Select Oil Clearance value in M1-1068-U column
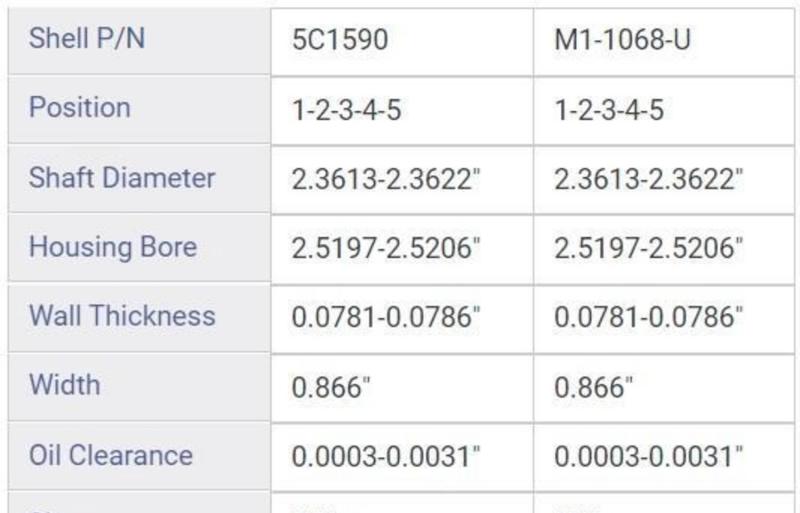This screenshot has width=800, height=513. click(648, 456)
